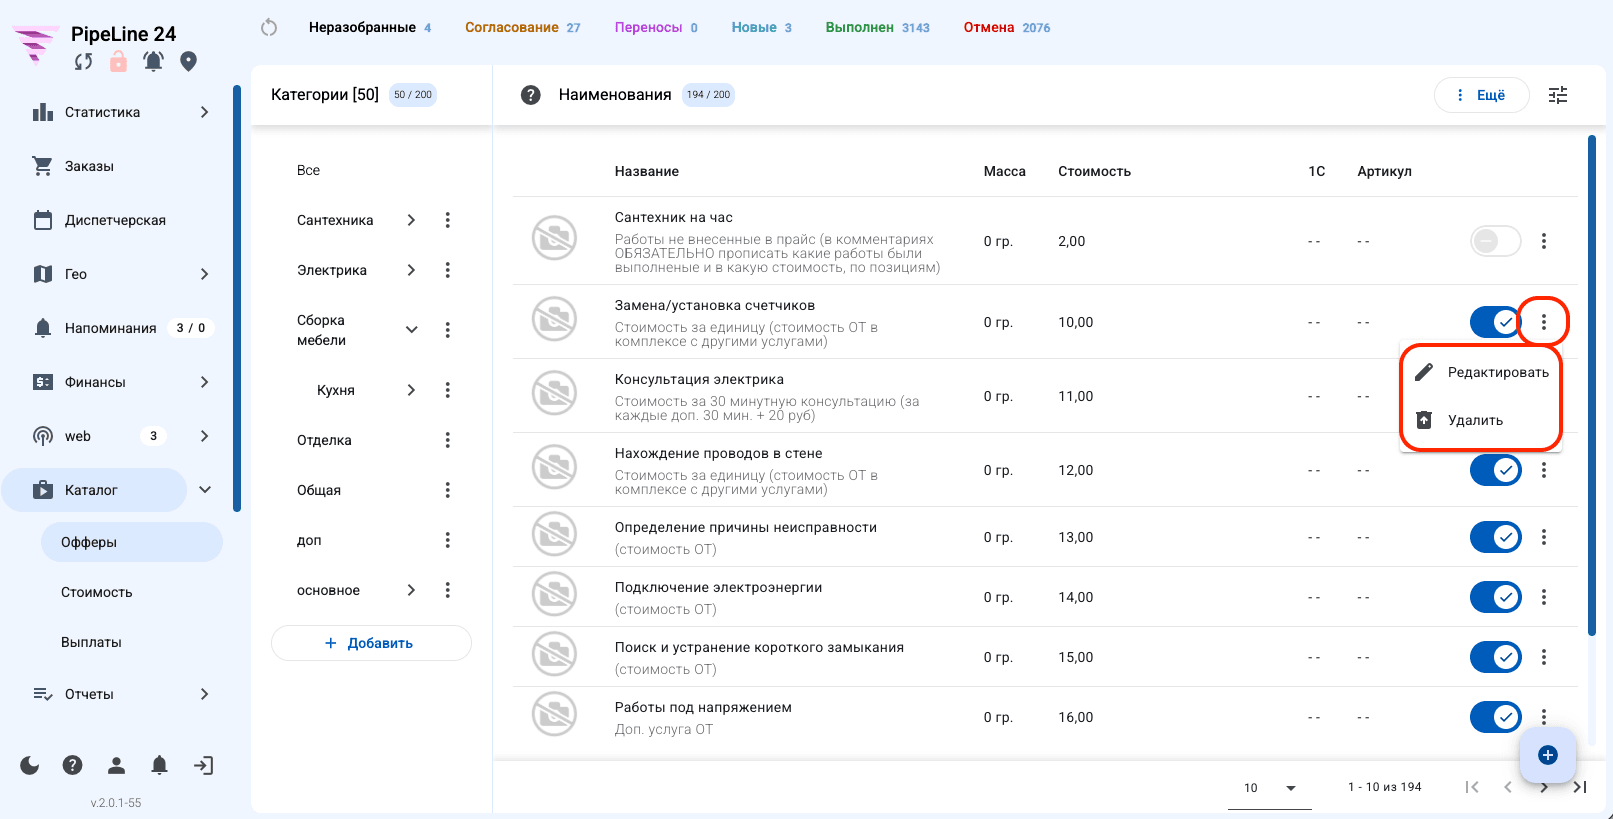Image resolution: width=1613 pixels, height=819 pixels.
Task: Switch to dark mode moon icon
Action: 30,766
